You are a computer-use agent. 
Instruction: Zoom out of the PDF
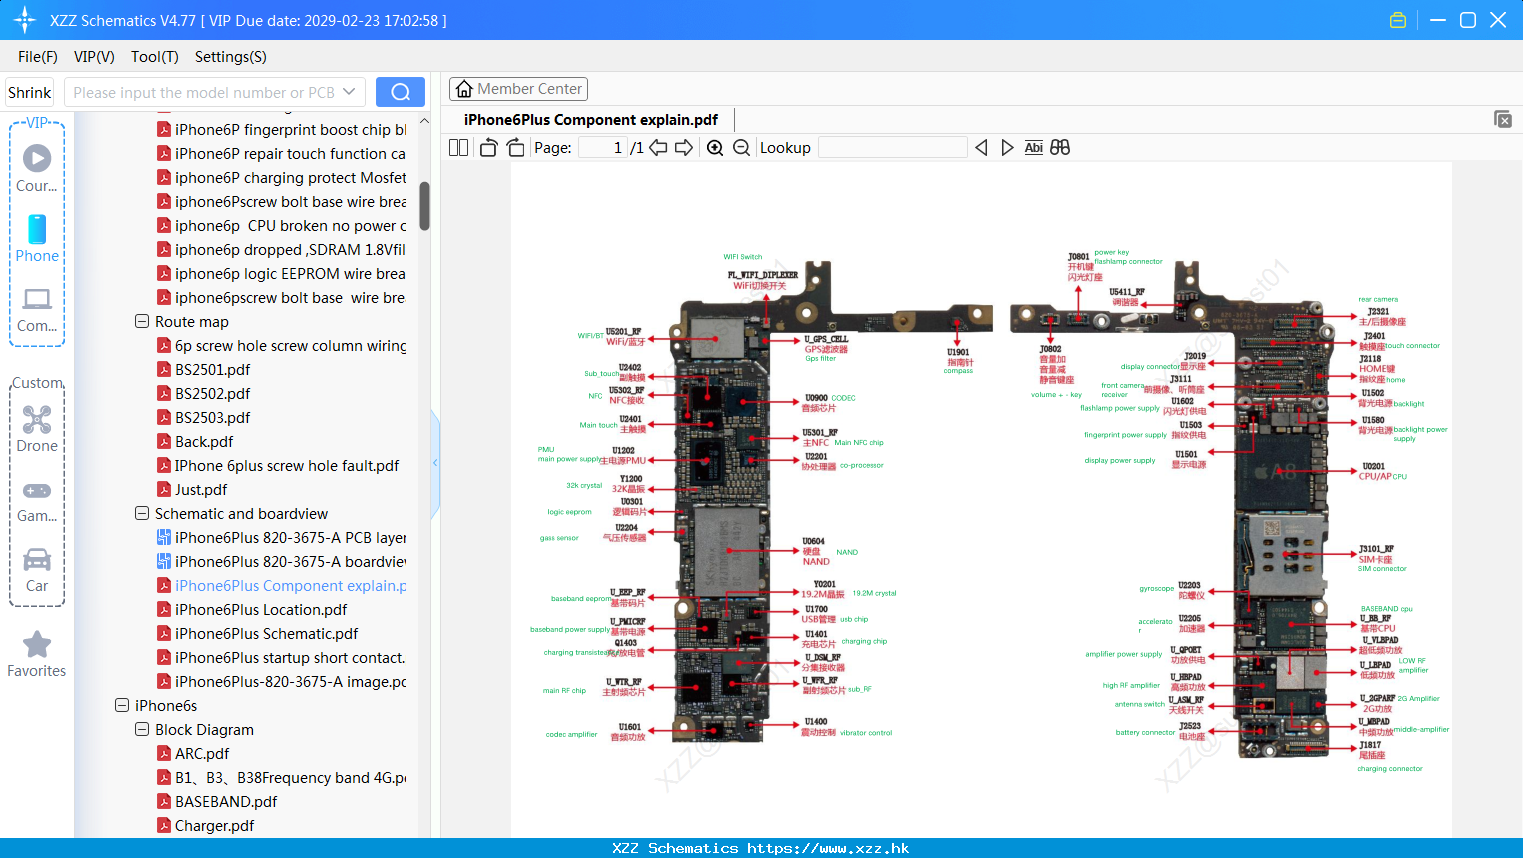pos(741,147)
